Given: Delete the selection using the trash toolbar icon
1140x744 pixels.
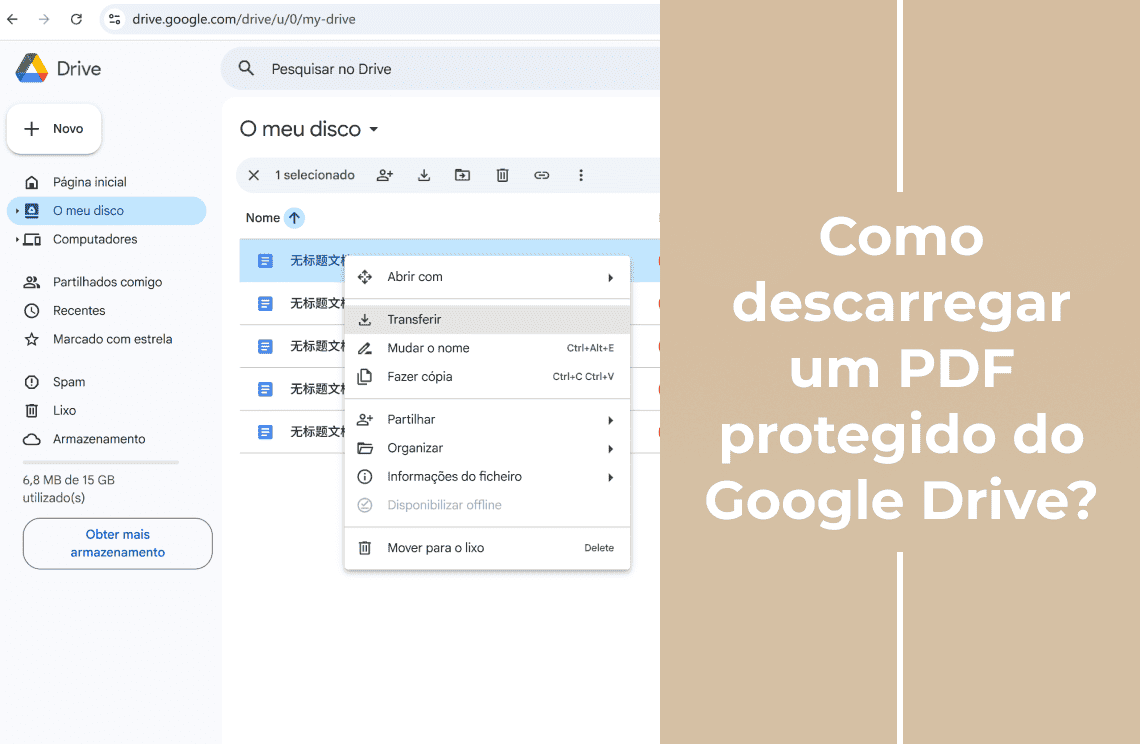Looking at the screenshot, I should (502, 175).
